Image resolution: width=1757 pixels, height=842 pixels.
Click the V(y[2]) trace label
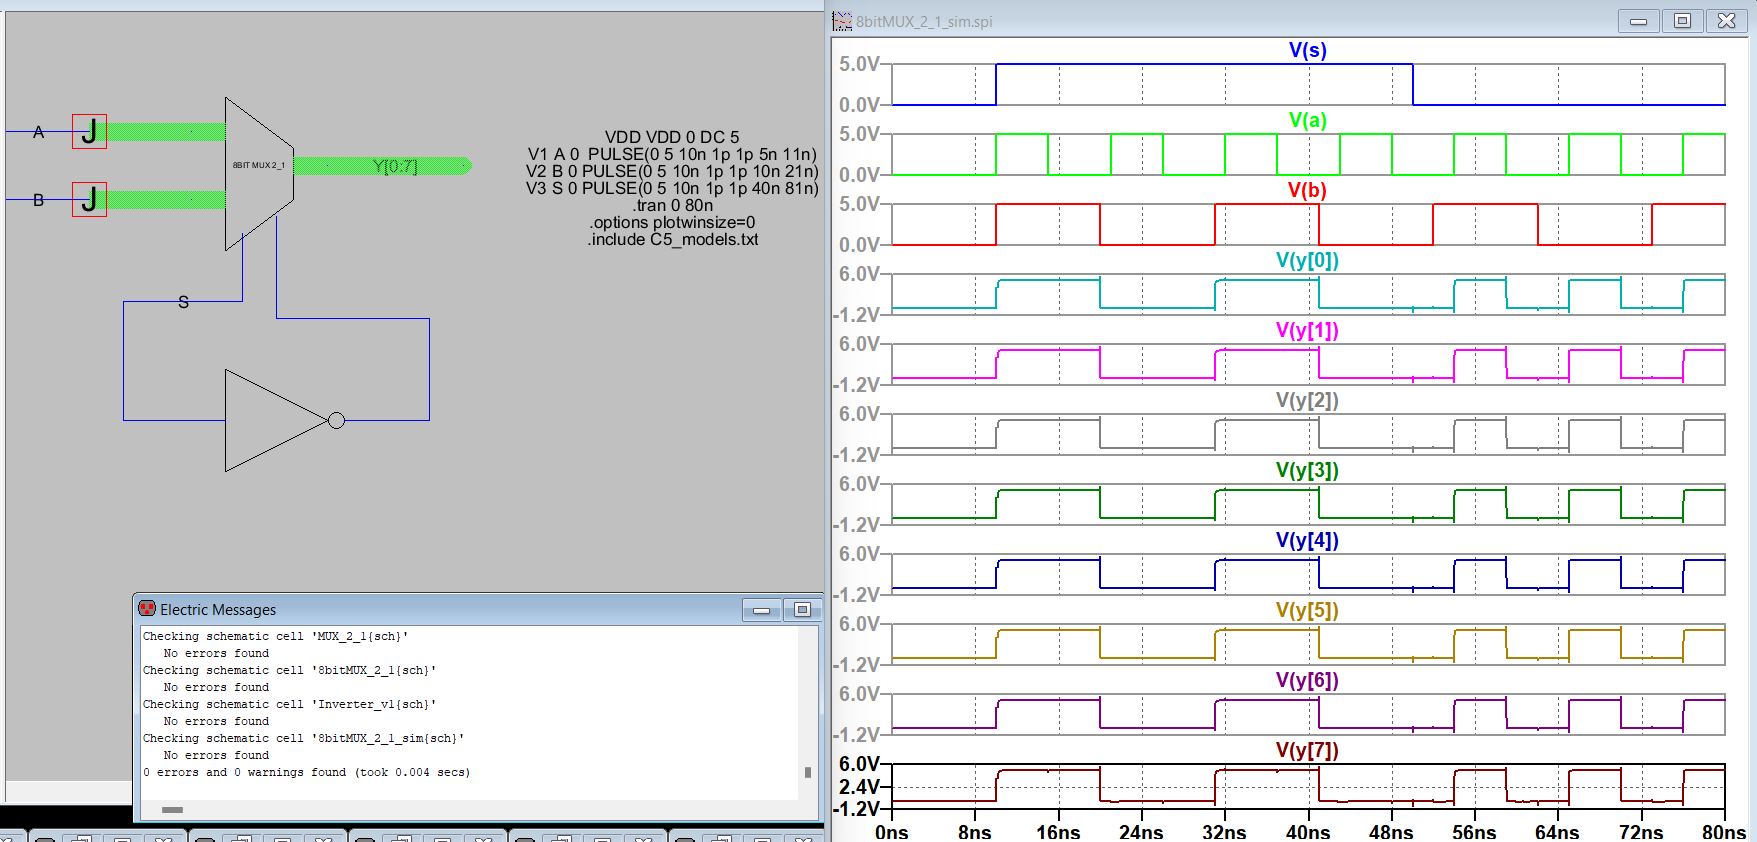click(1307, 400)
